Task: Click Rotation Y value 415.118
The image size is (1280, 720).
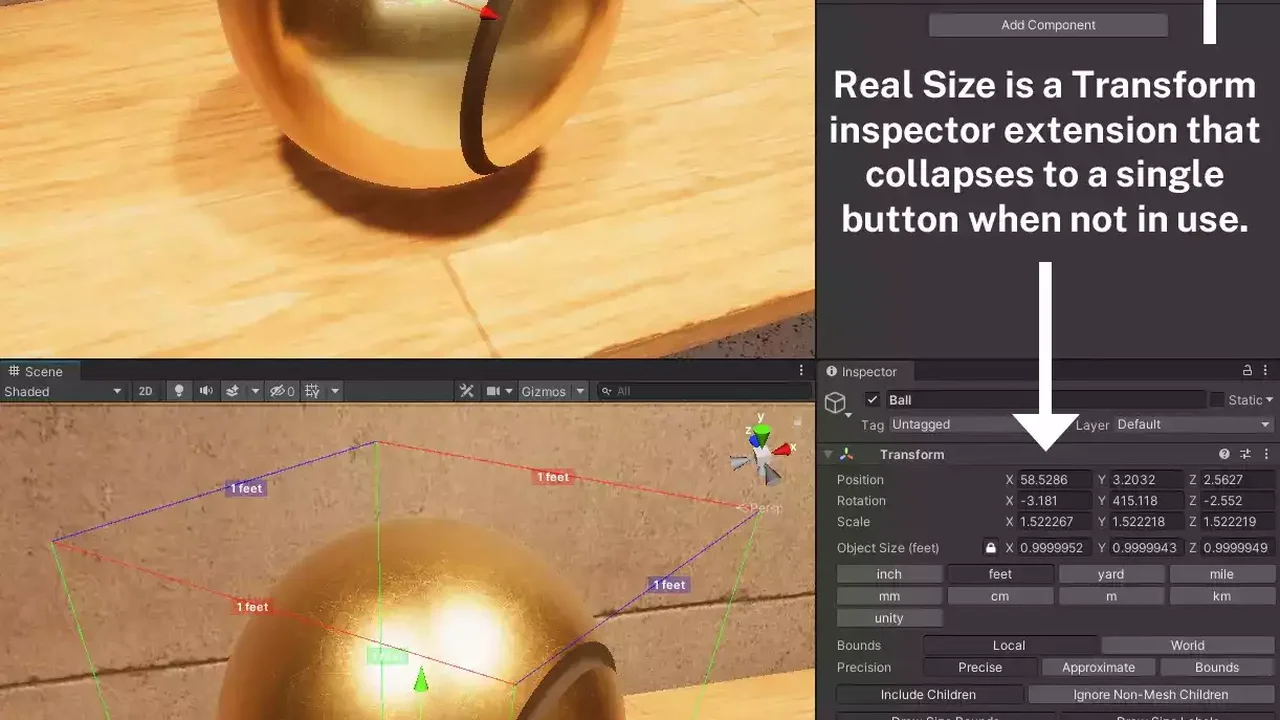Action: pos(1146,501)
